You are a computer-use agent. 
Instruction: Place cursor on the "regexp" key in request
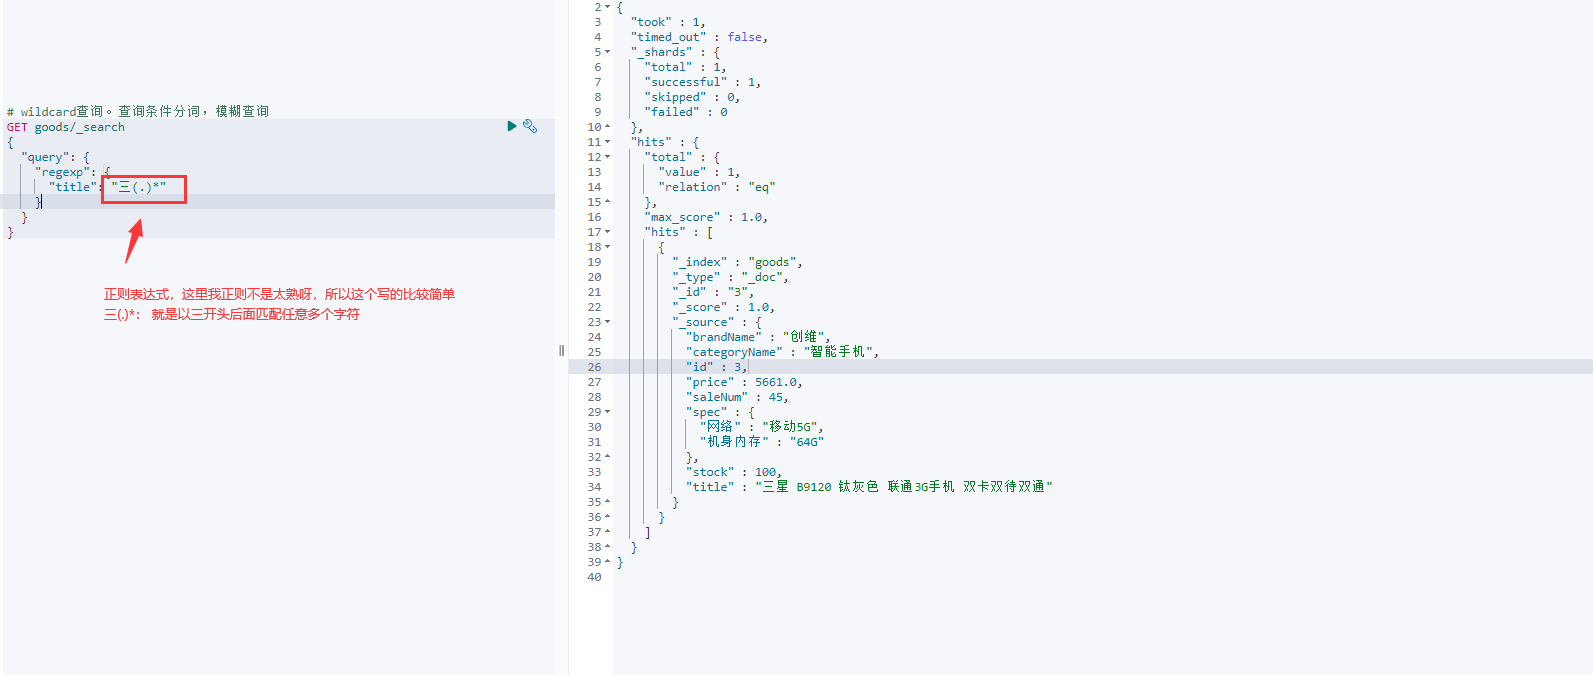point(62,172)
